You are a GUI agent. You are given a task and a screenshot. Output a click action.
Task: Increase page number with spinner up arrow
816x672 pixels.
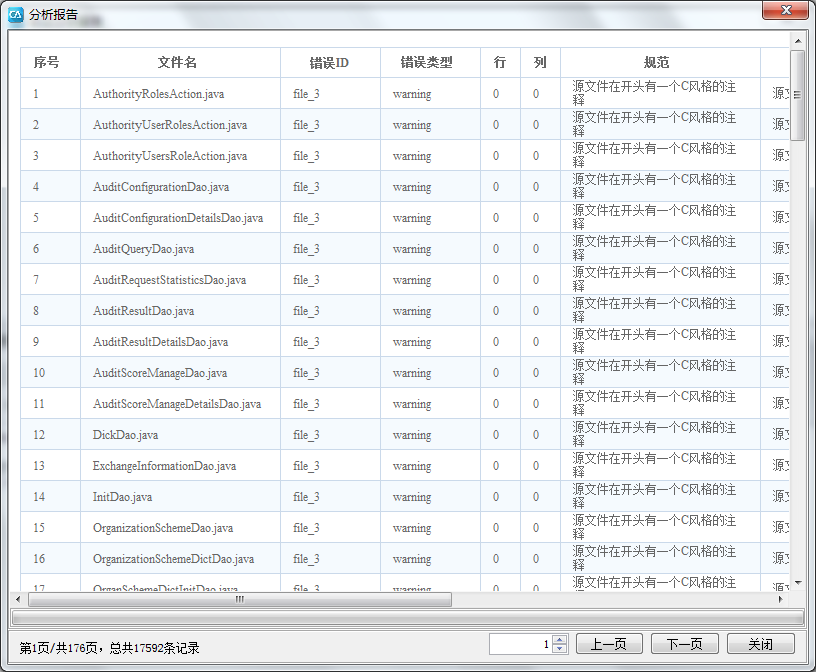(x=559, y=640)
